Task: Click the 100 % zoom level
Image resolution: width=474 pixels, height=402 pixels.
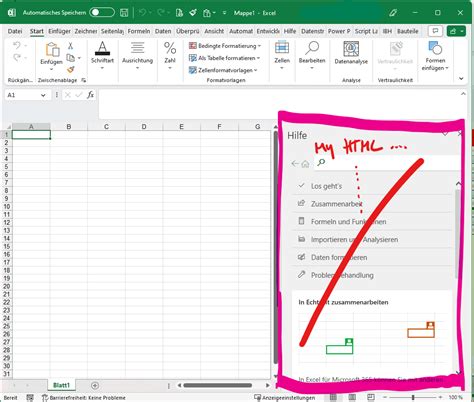Action: coord(455,397)
